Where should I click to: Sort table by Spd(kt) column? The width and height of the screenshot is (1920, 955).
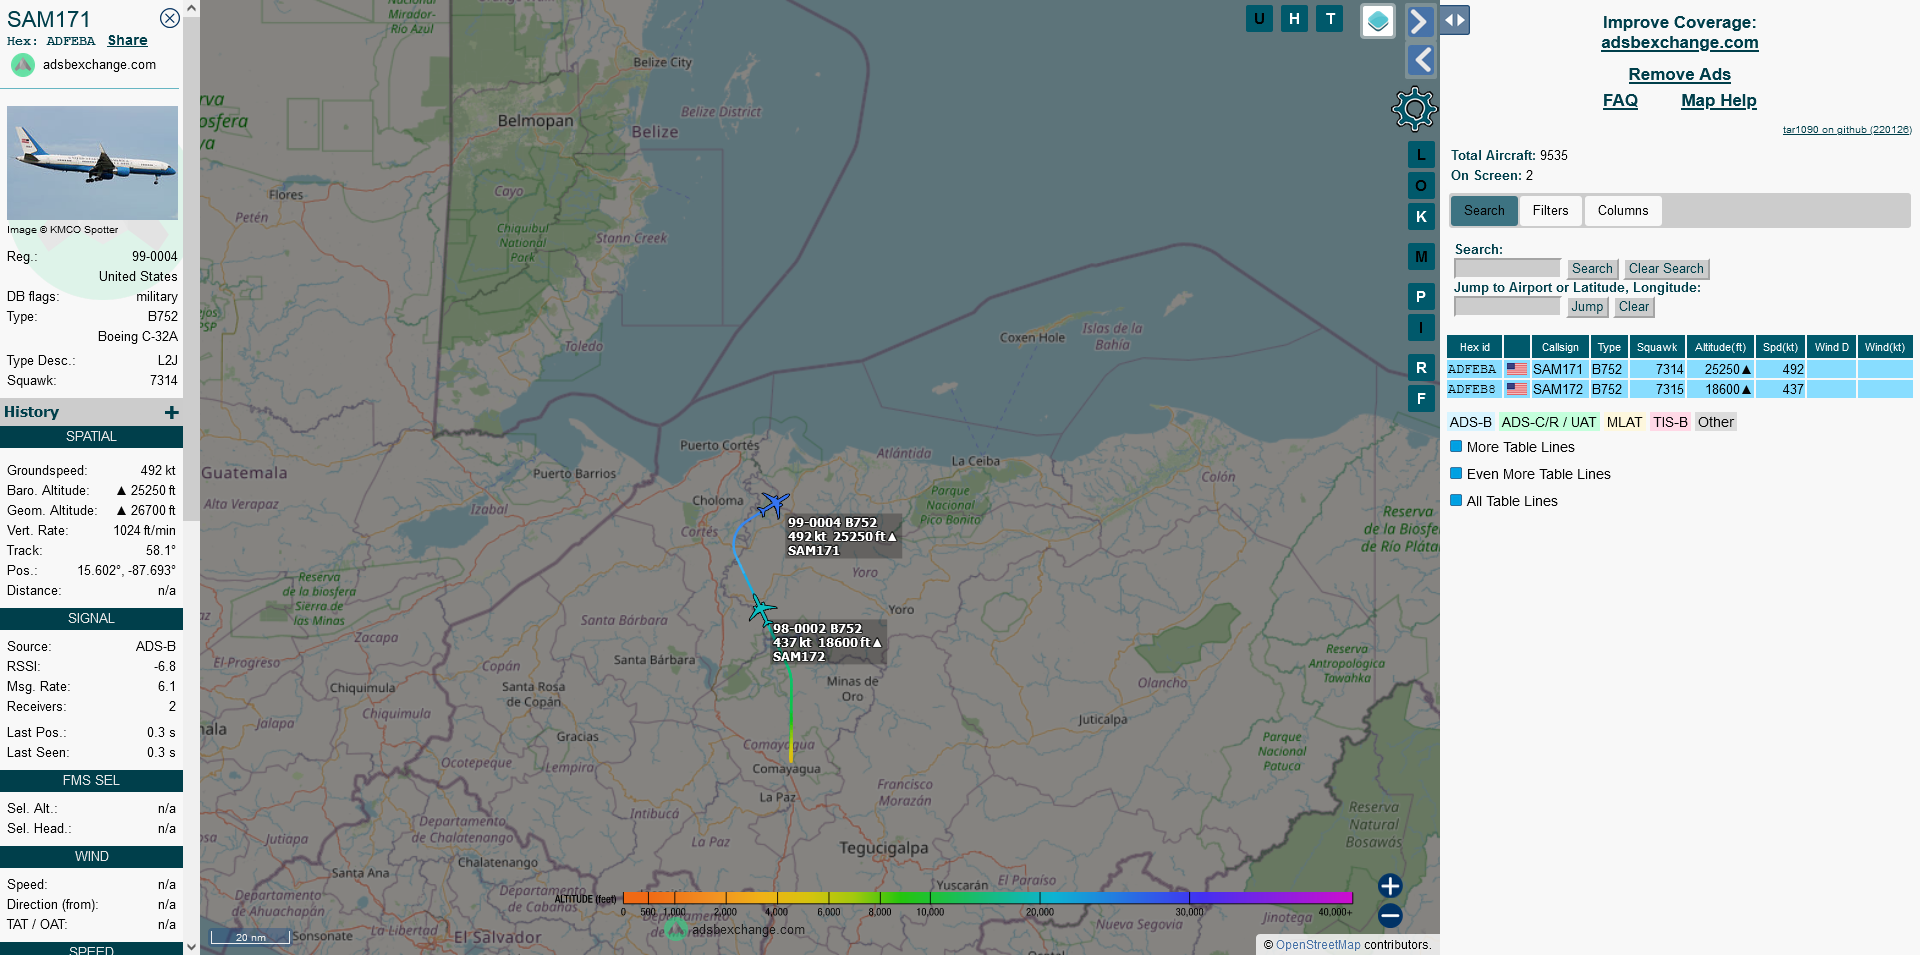tap(1780, 347)
